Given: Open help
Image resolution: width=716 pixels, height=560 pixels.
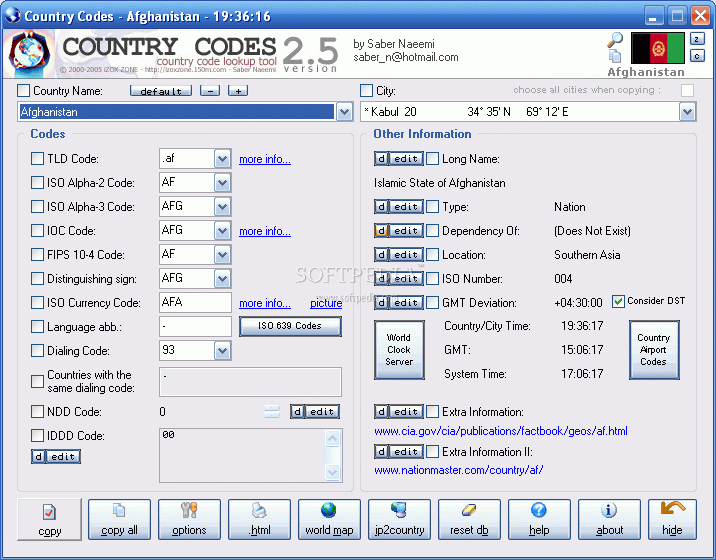Looking at the screenshot, I should (x=539, y=519).
